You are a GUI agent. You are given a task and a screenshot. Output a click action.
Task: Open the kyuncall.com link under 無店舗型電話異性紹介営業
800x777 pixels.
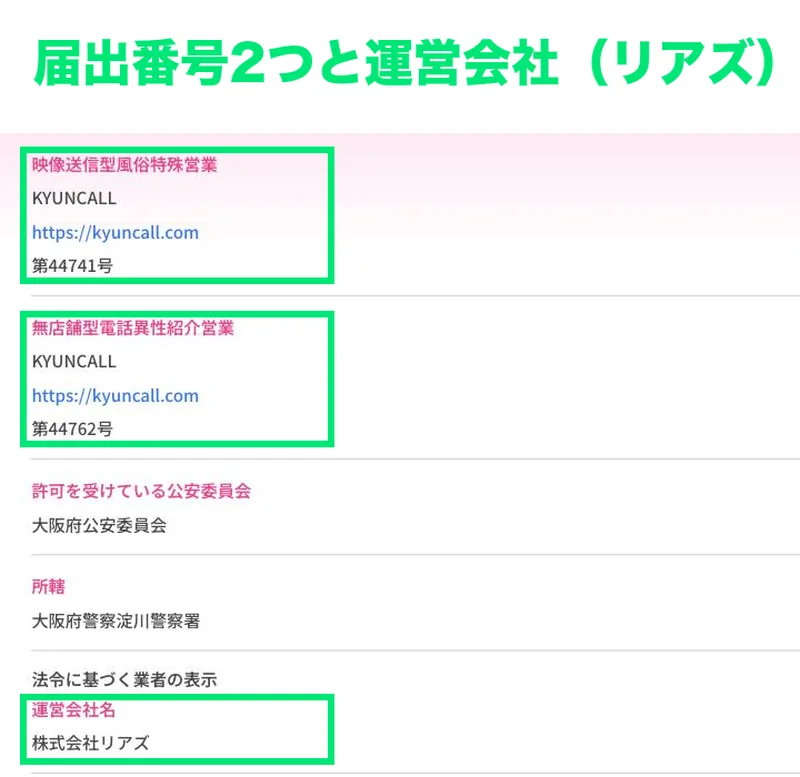pyautogui.click(x=115, y=396)
